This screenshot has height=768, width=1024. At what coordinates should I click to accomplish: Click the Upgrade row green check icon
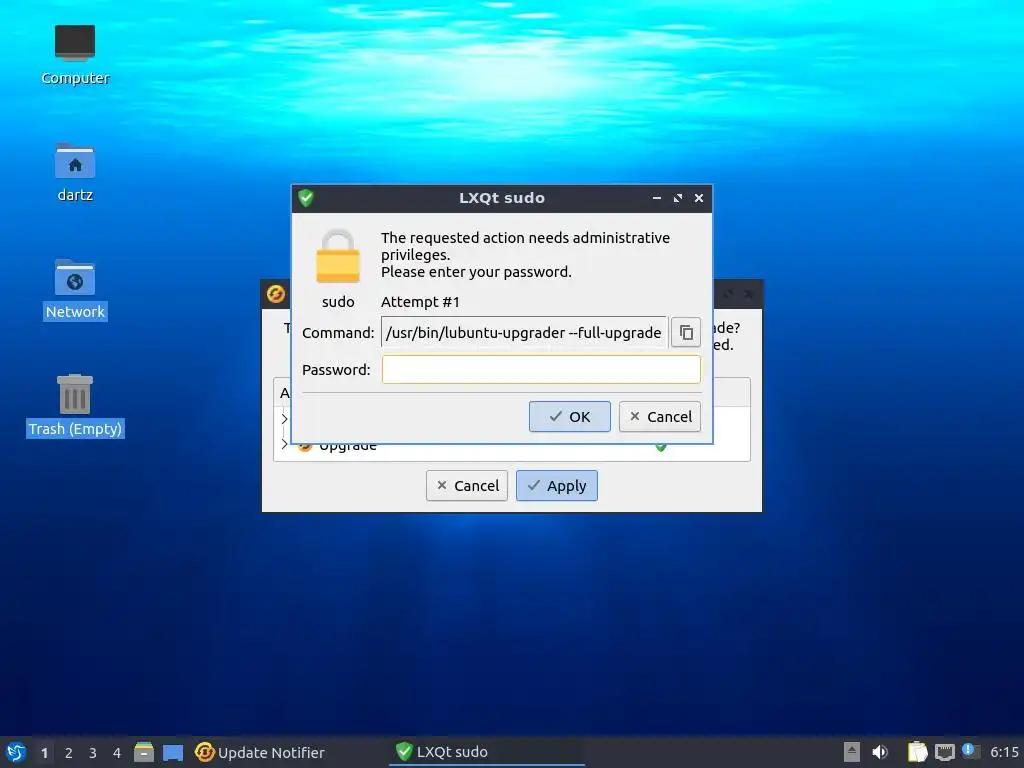[660, 447]
